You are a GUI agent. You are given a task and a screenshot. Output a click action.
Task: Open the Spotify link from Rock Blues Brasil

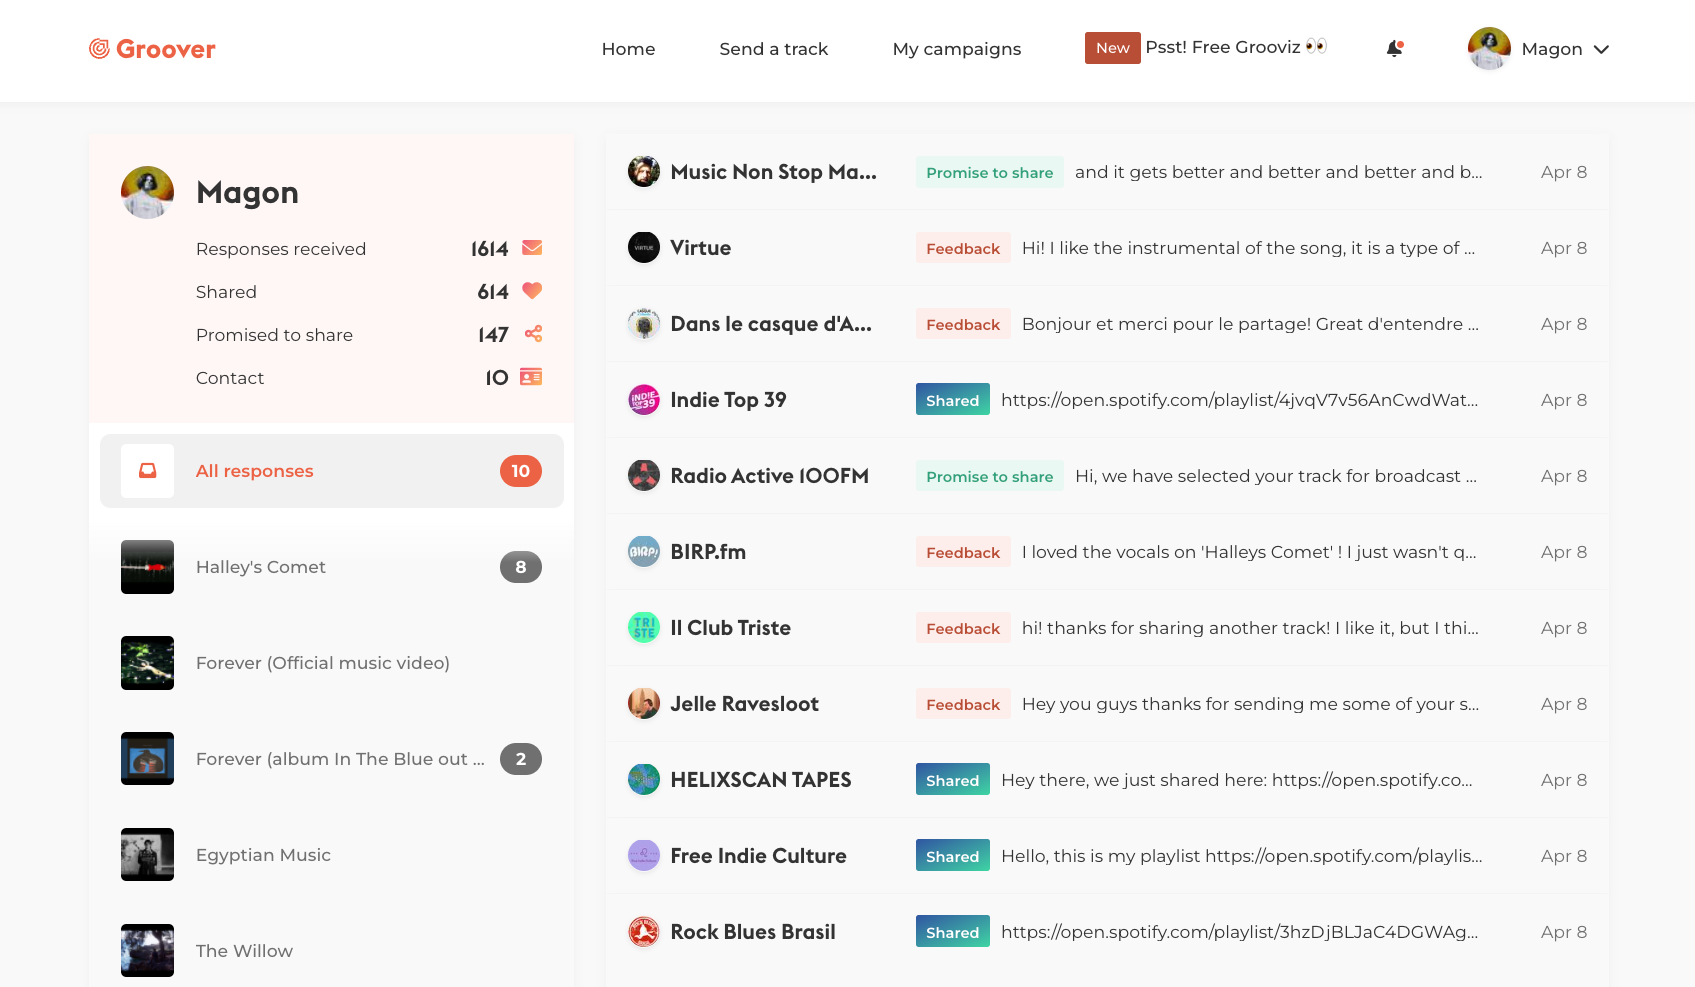pos(1239,932)
